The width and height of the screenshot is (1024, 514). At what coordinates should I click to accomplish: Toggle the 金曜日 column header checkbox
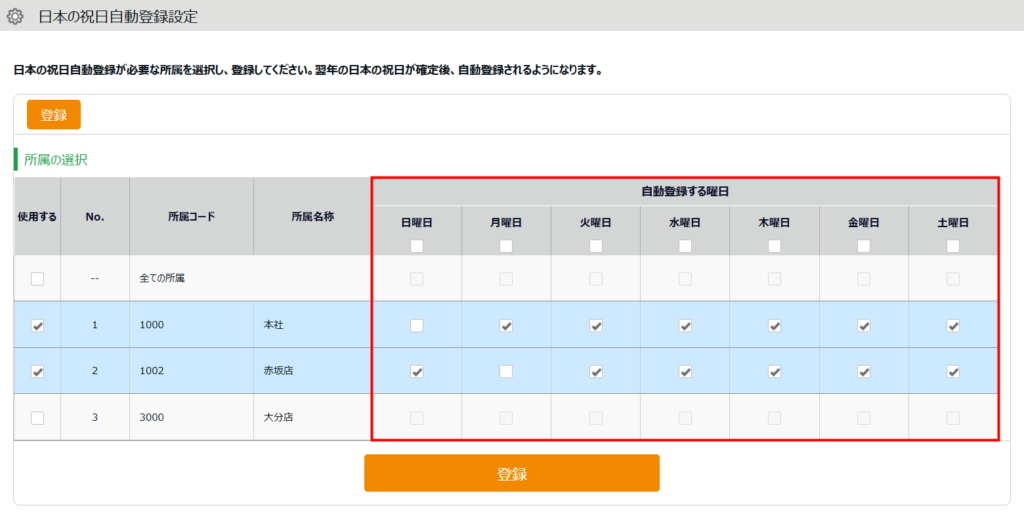click(864, 246)
